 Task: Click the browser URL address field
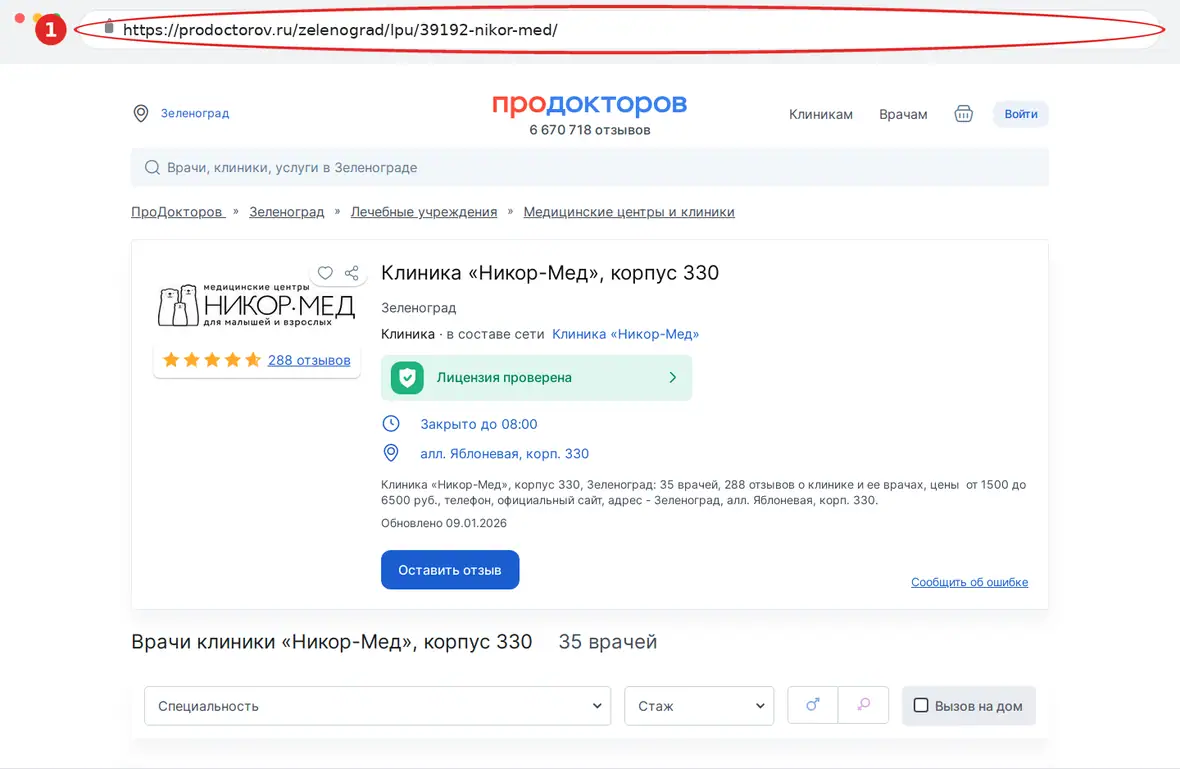coord(621,29)
